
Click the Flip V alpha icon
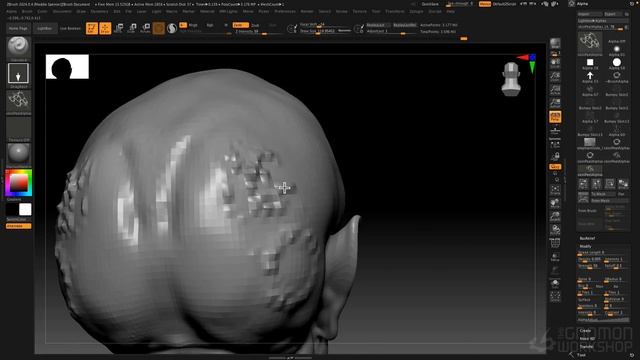point(596,184)
